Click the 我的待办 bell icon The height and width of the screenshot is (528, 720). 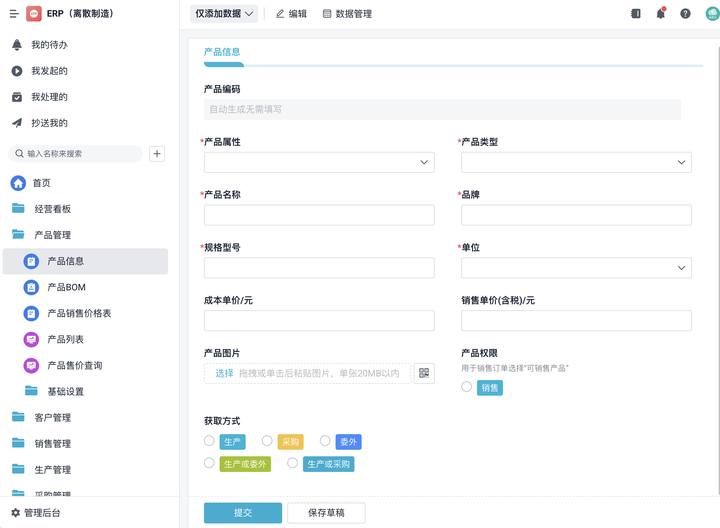point(17,45)
